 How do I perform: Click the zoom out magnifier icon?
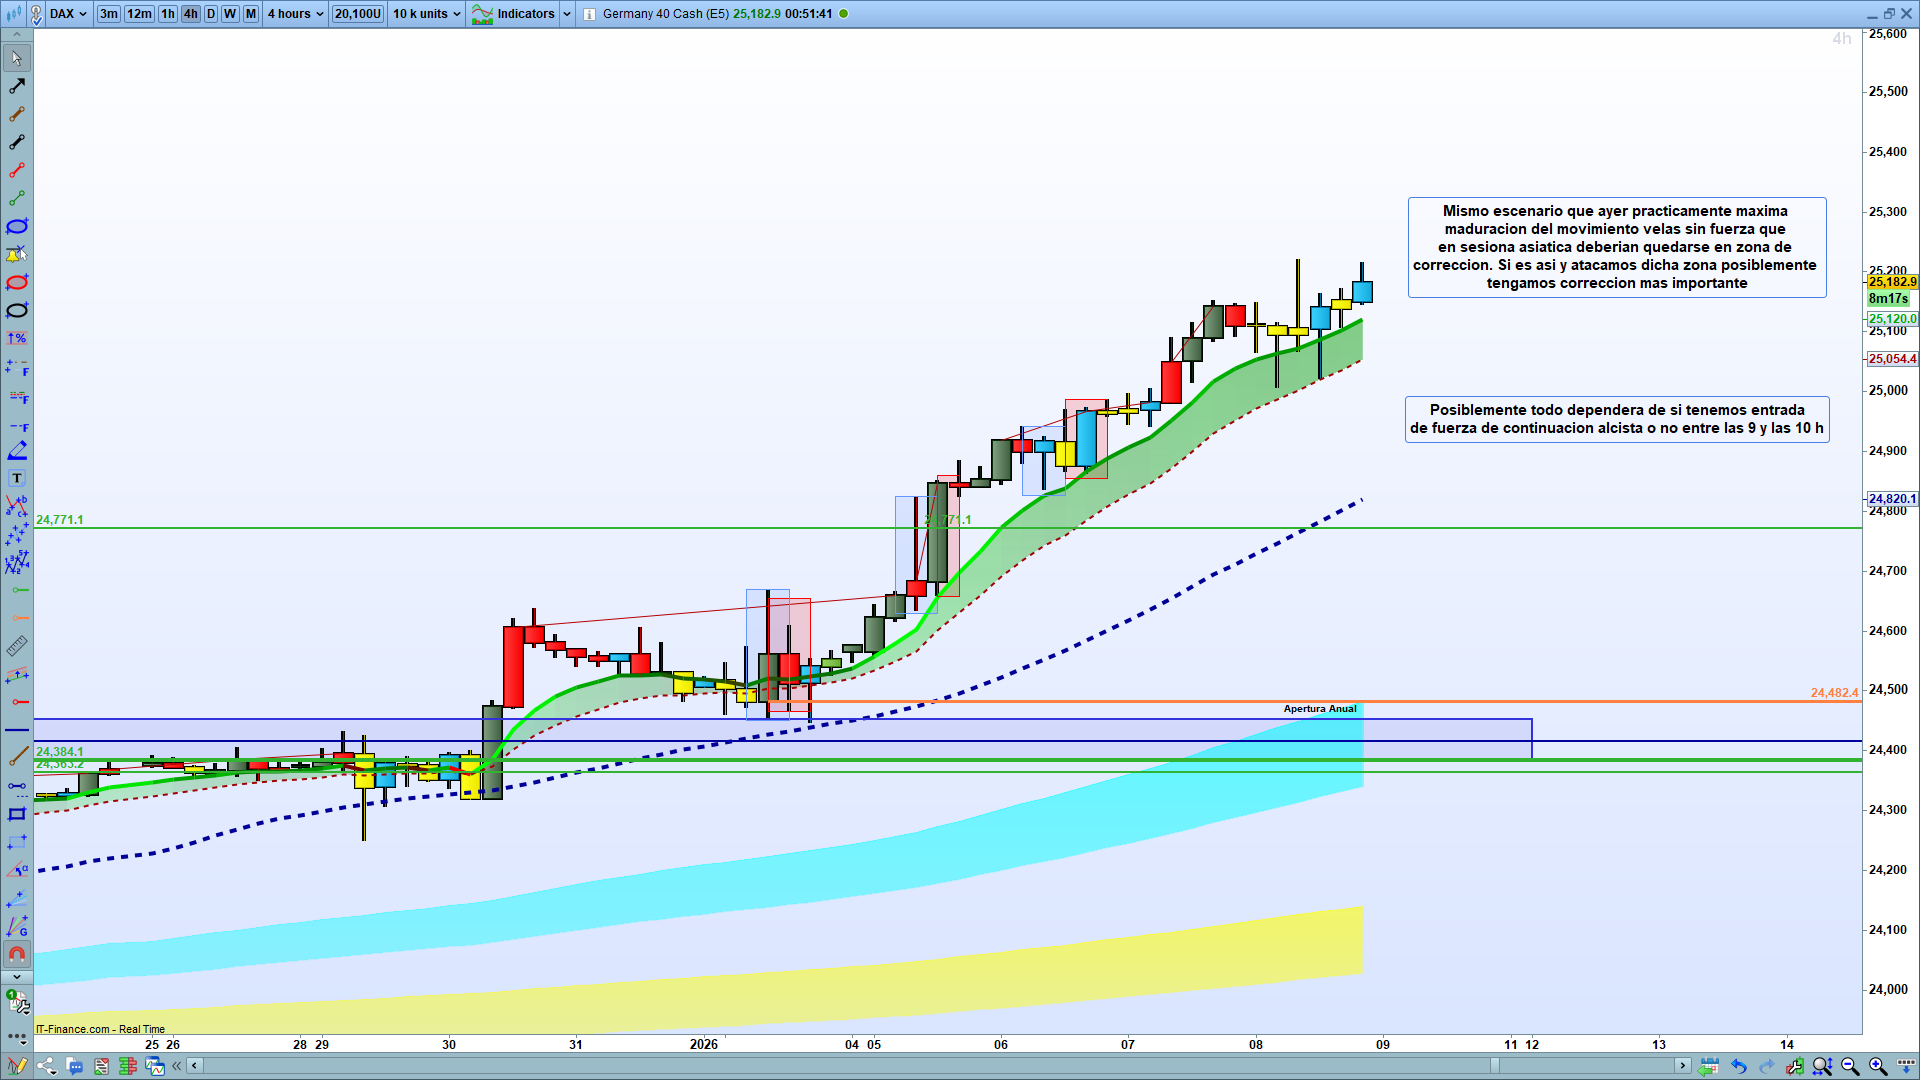(x=1850, y=1066)
